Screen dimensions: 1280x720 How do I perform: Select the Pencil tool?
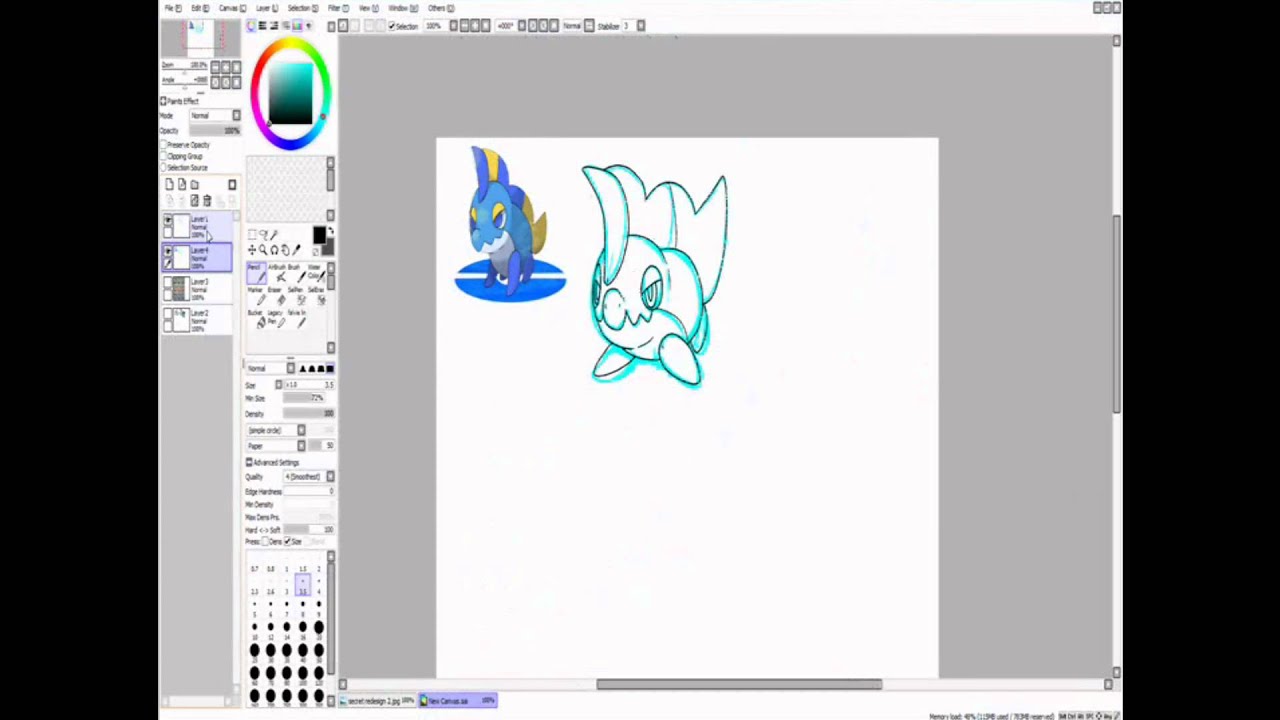point(257,273)
